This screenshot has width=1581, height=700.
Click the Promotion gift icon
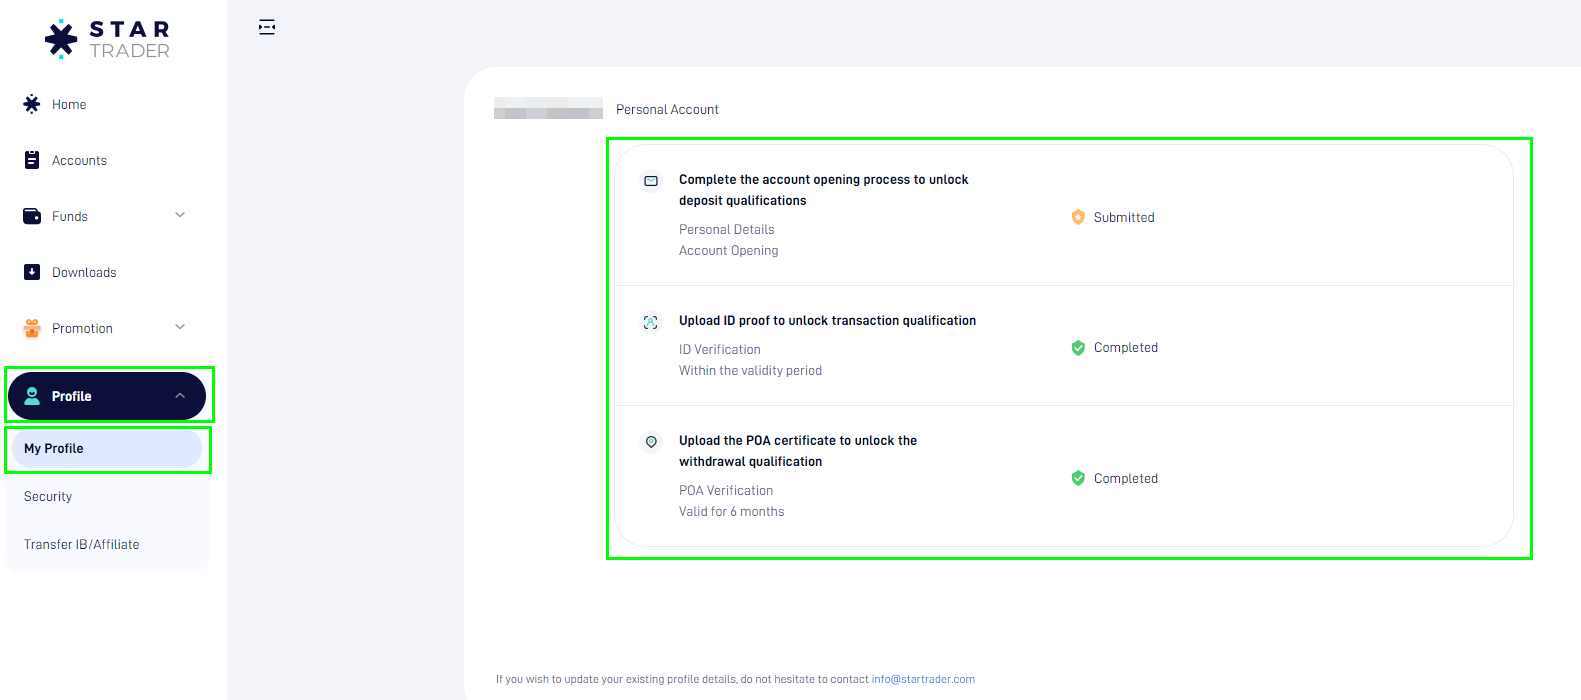pyautogui.click(x=32, y=328)
